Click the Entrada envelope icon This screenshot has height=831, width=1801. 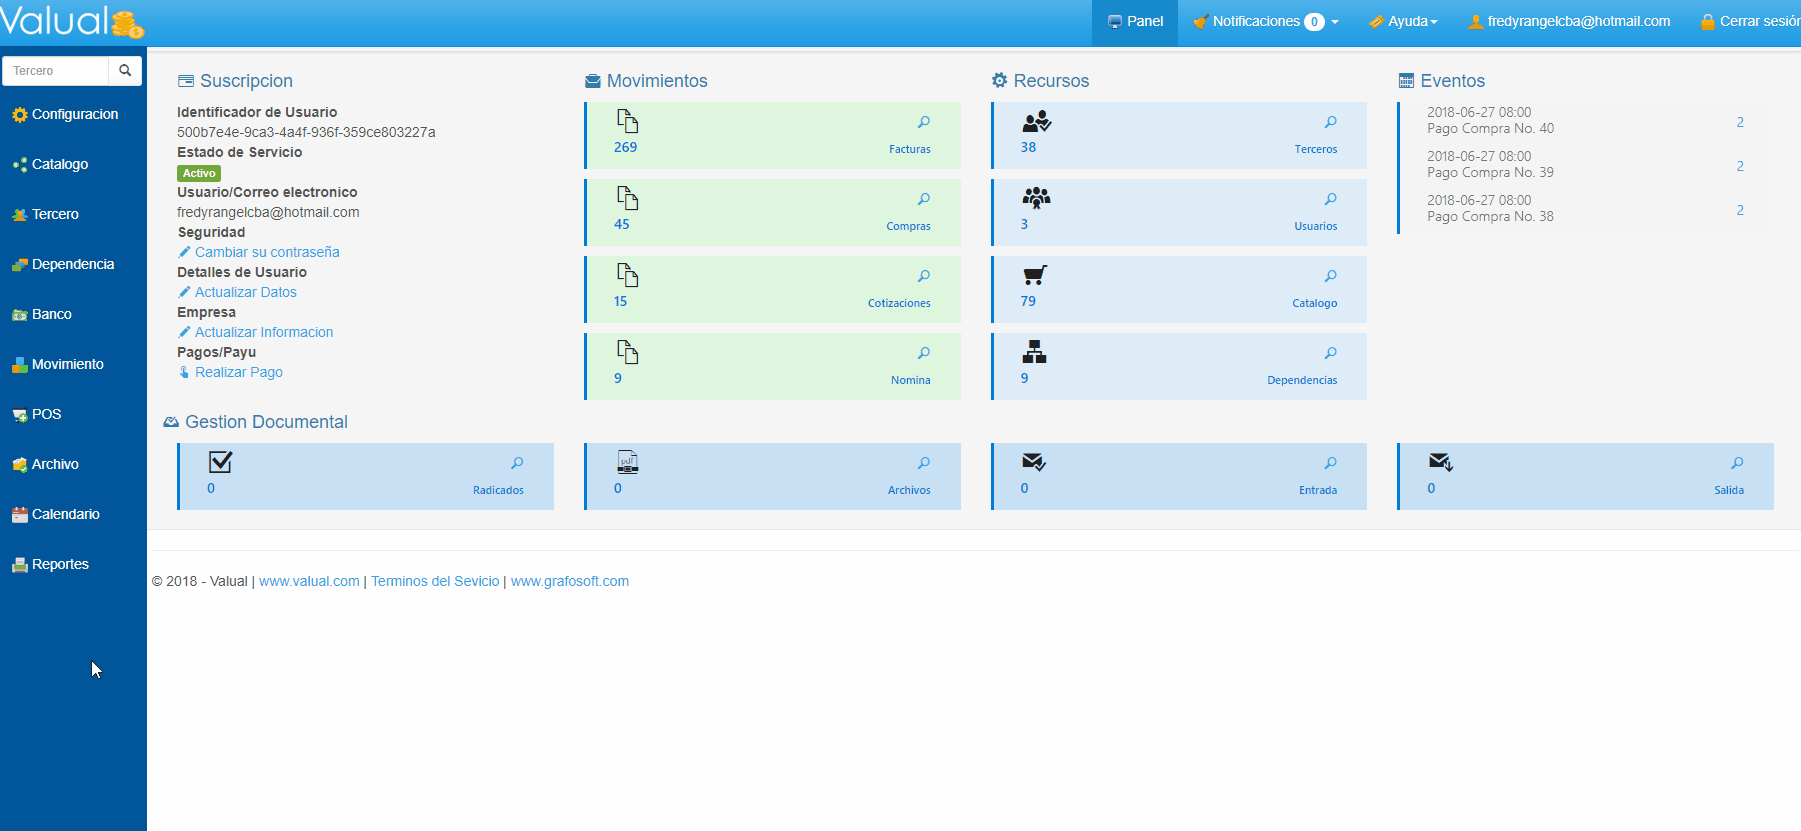pyautogui.click(x=1033, y=462)
